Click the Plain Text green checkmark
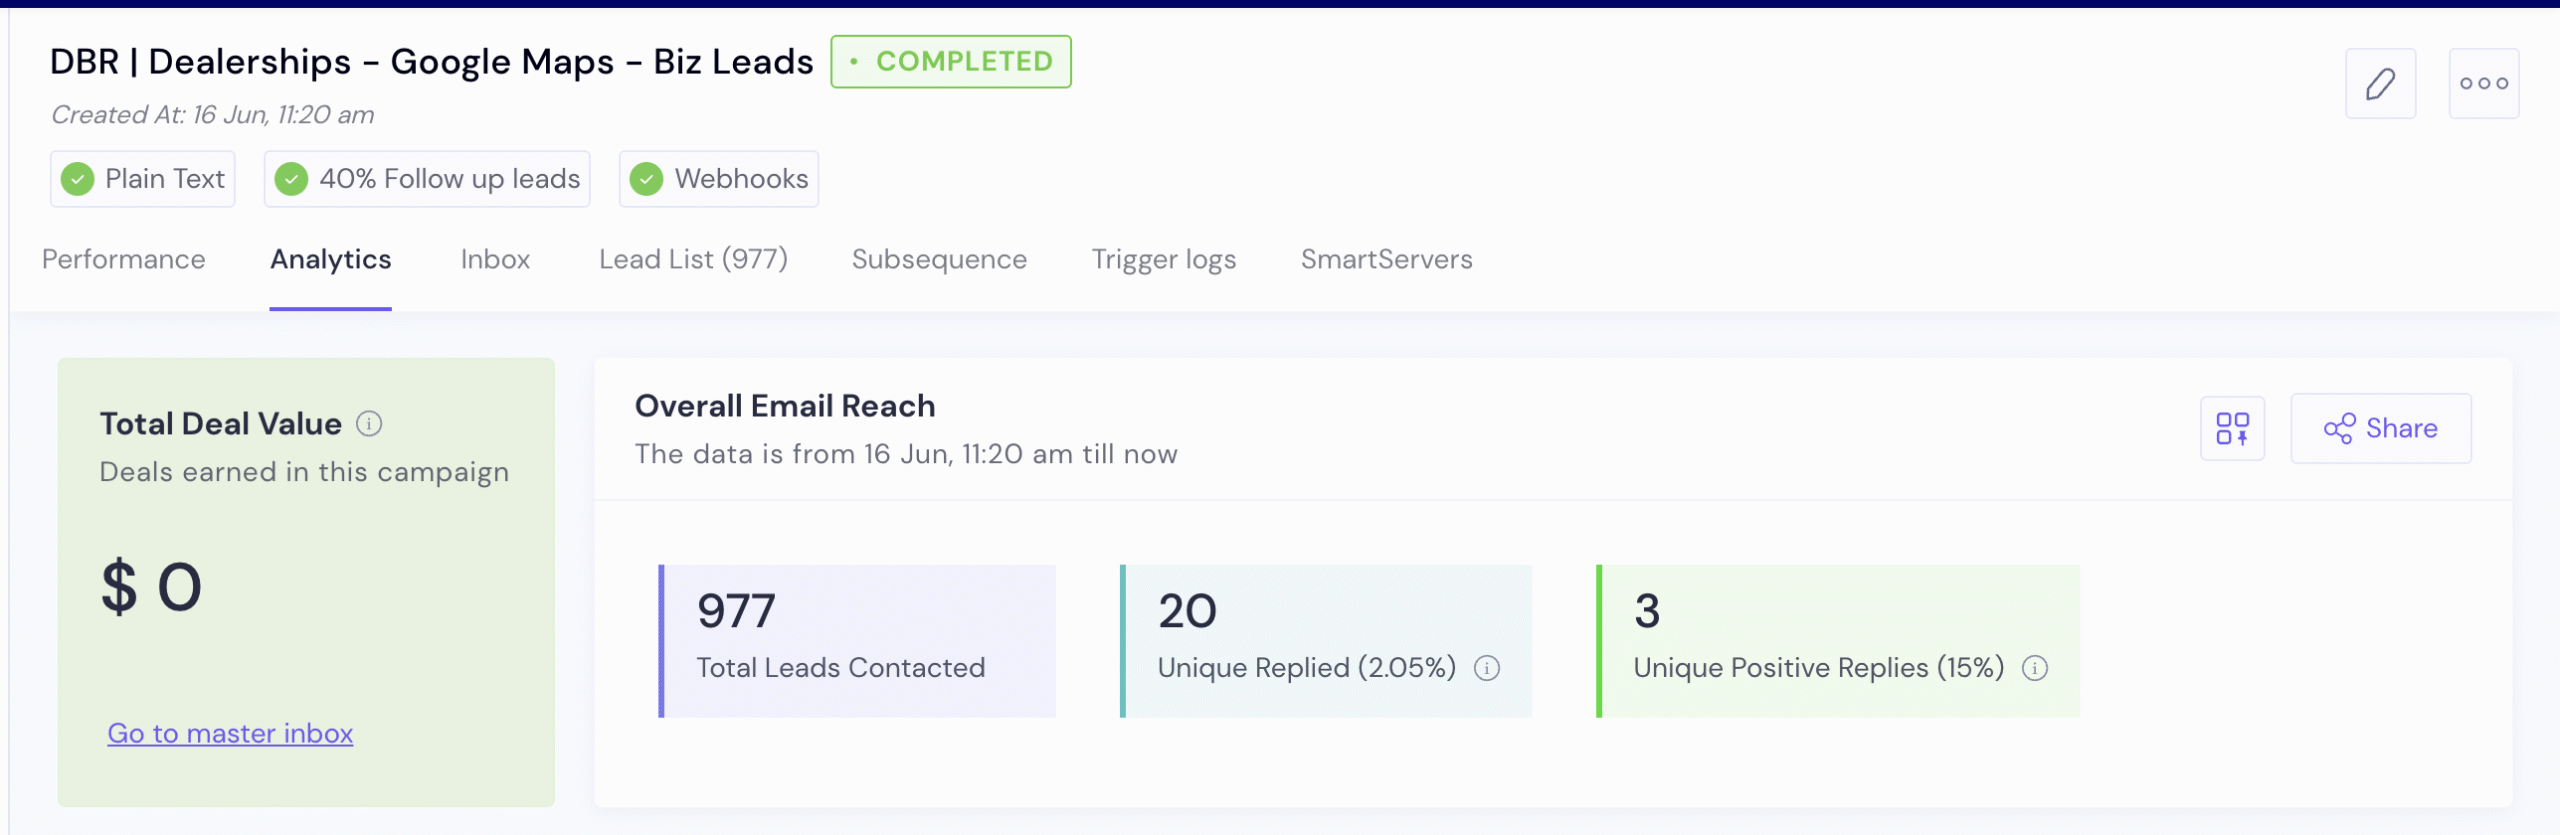The width and height of the screenshot is (2560, 835). tap(77, 179)
